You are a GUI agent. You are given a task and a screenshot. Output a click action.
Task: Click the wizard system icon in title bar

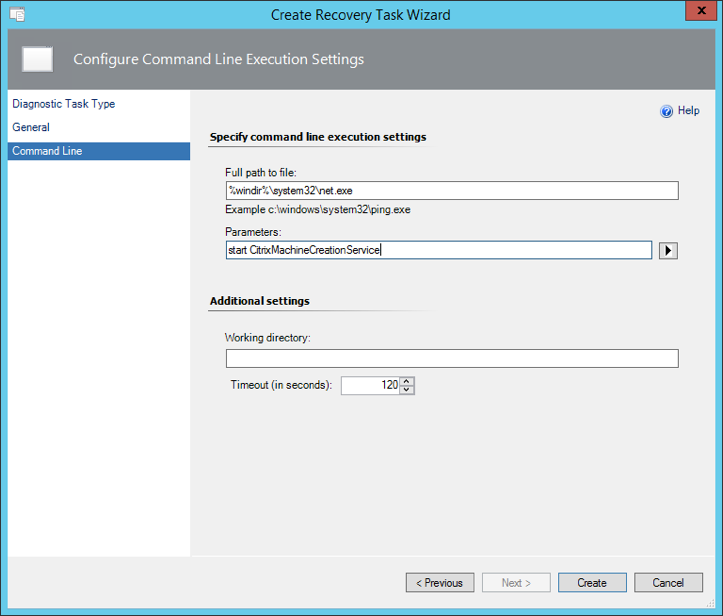17,15
